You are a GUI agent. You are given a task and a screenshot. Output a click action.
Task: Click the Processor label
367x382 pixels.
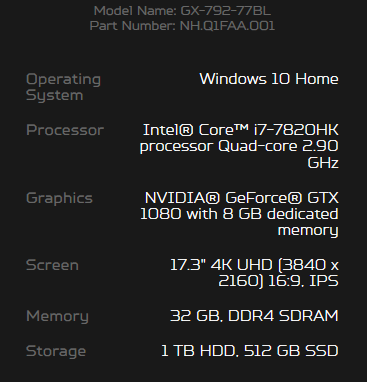click(65, 130)
